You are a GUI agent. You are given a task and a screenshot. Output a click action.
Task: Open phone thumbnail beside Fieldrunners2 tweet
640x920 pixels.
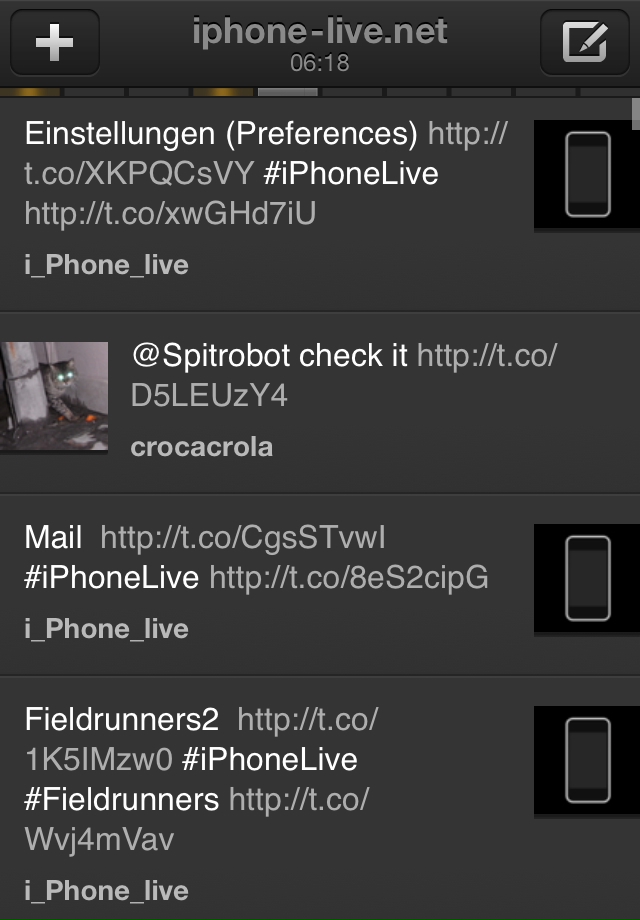(587, 760)
